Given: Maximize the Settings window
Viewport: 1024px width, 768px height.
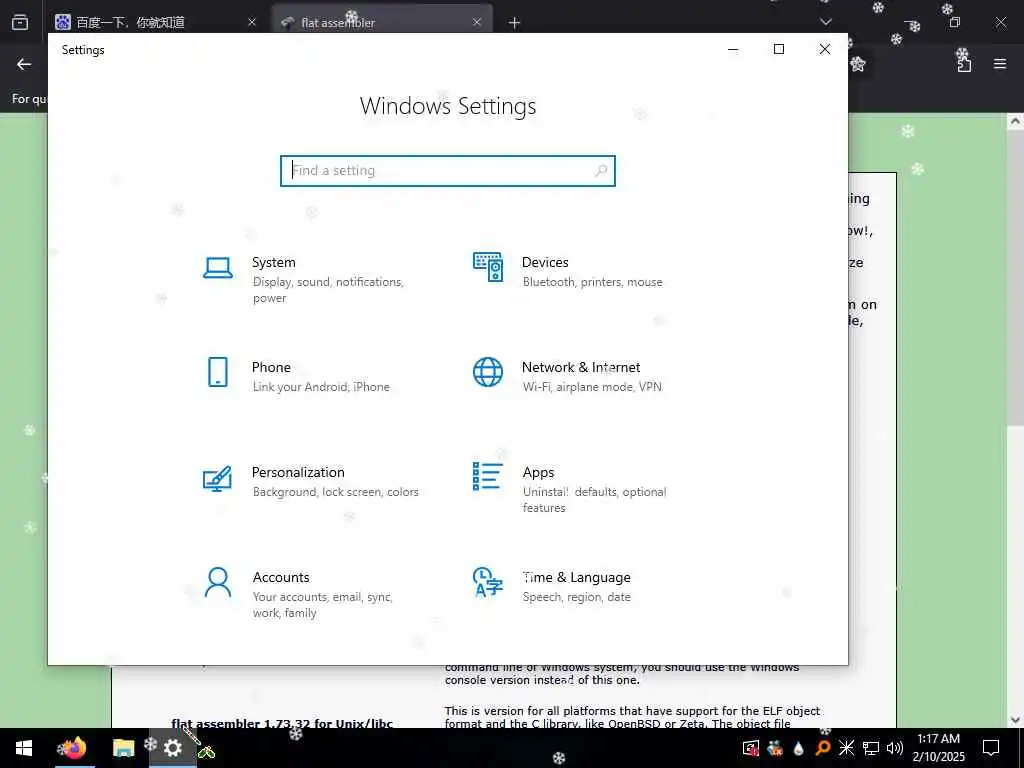Looking at the screenshot, I should [778, 49].
